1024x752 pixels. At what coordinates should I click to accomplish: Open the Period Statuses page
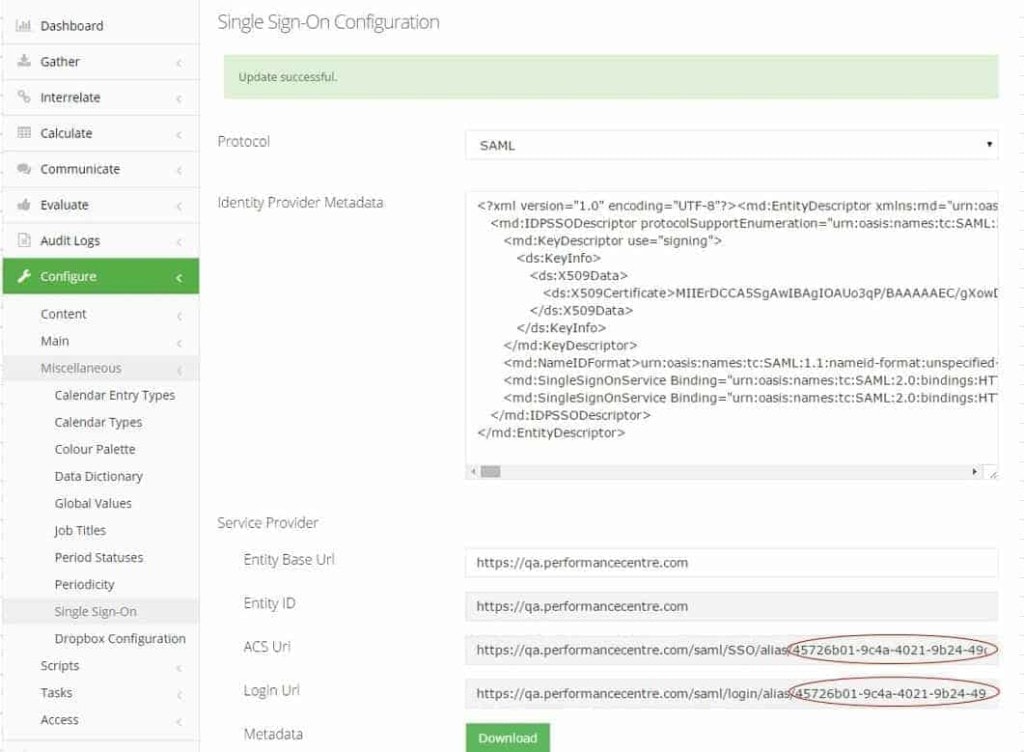[99, 557]
